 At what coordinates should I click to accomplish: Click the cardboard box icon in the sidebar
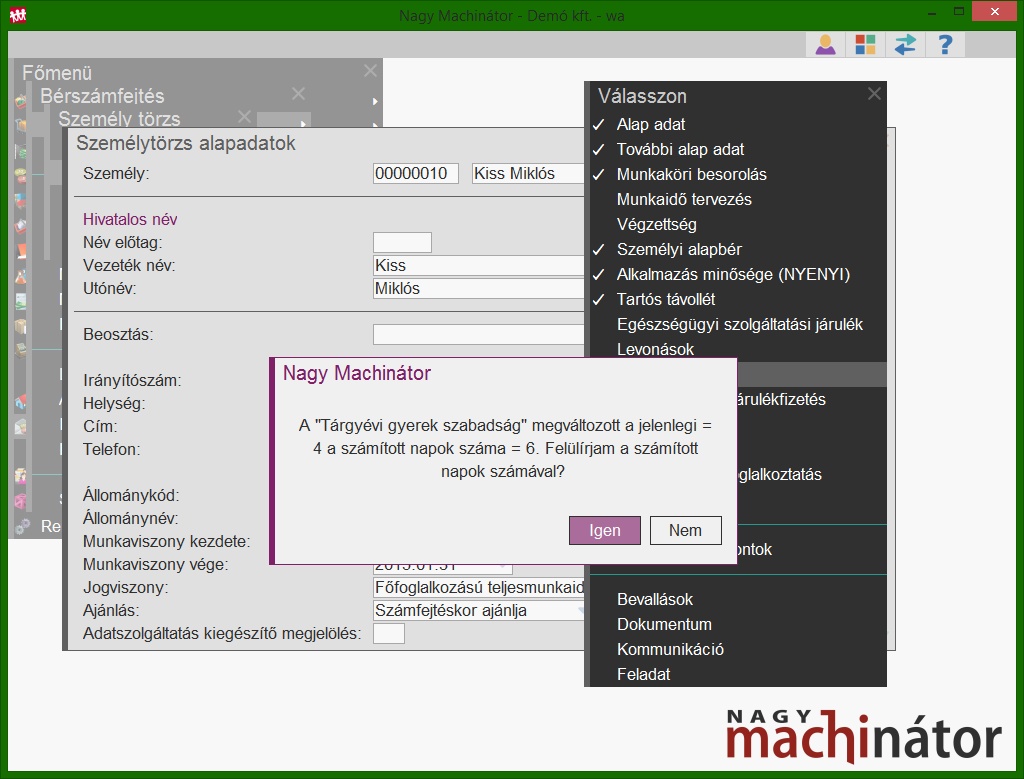pos(21,326)
